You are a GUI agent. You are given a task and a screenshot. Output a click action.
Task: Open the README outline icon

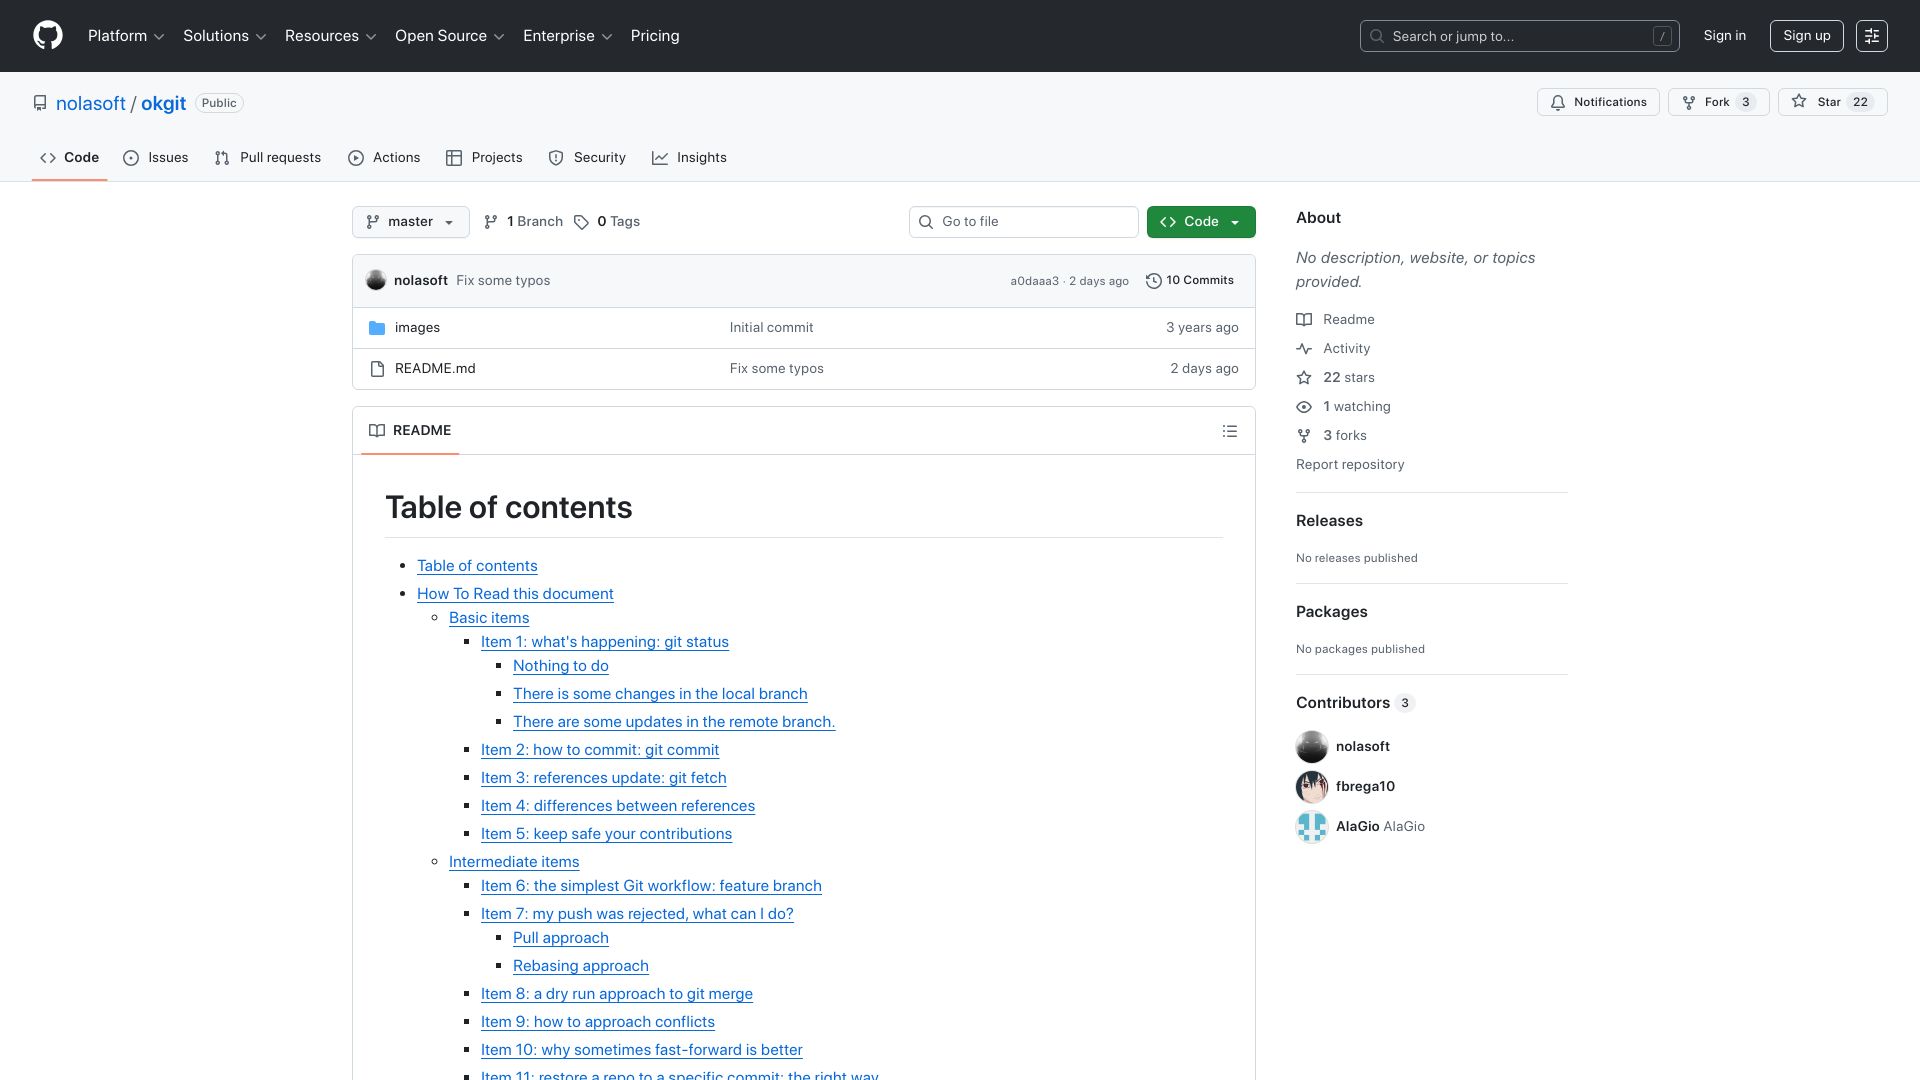(1230, 431)
